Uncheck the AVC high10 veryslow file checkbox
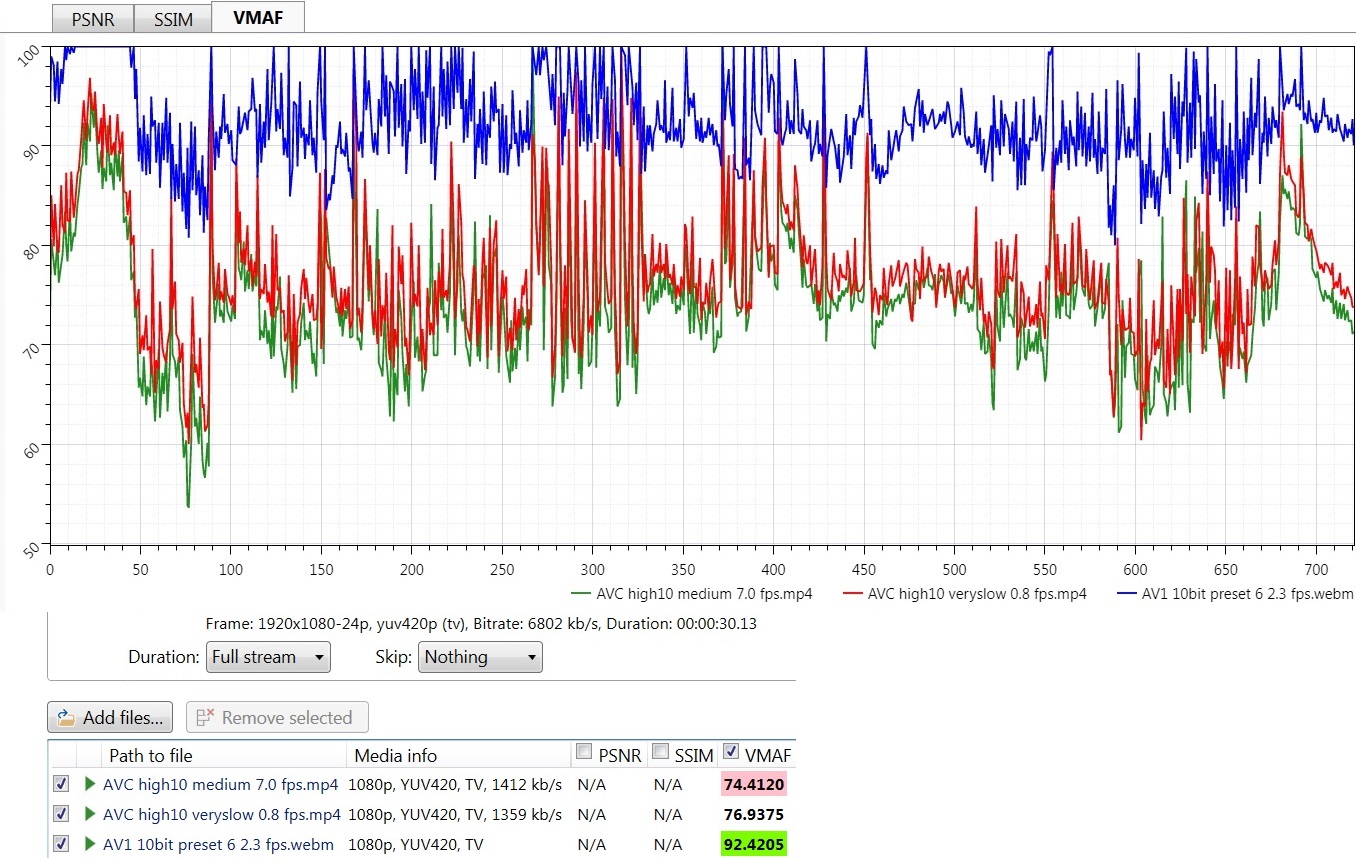Screen dimensions: 1356x860 [x=61, y=814]
